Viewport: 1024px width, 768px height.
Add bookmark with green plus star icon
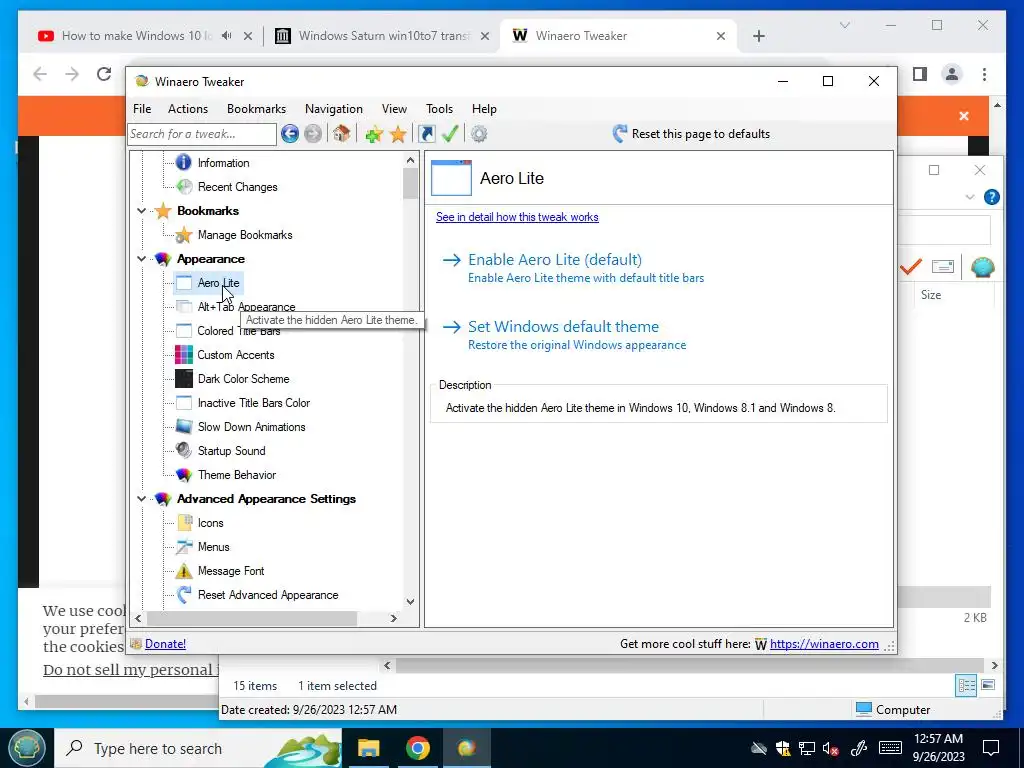374,134
